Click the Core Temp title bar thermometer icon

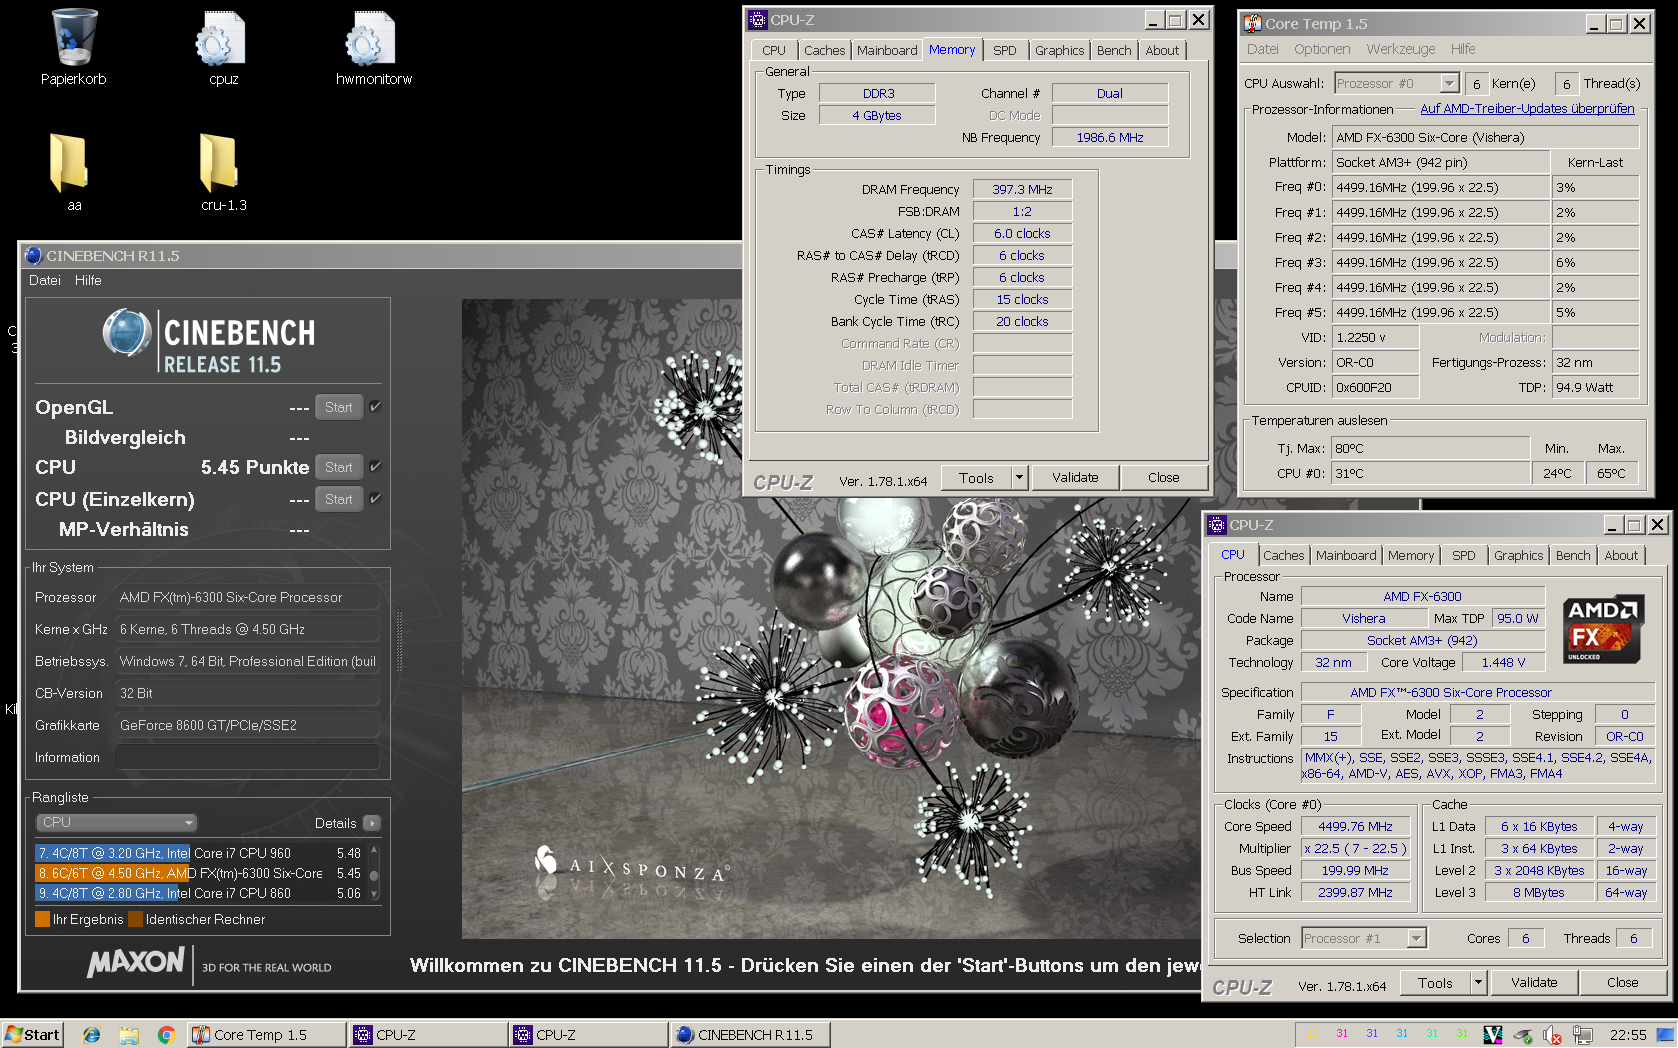(x=1252, y=23)
